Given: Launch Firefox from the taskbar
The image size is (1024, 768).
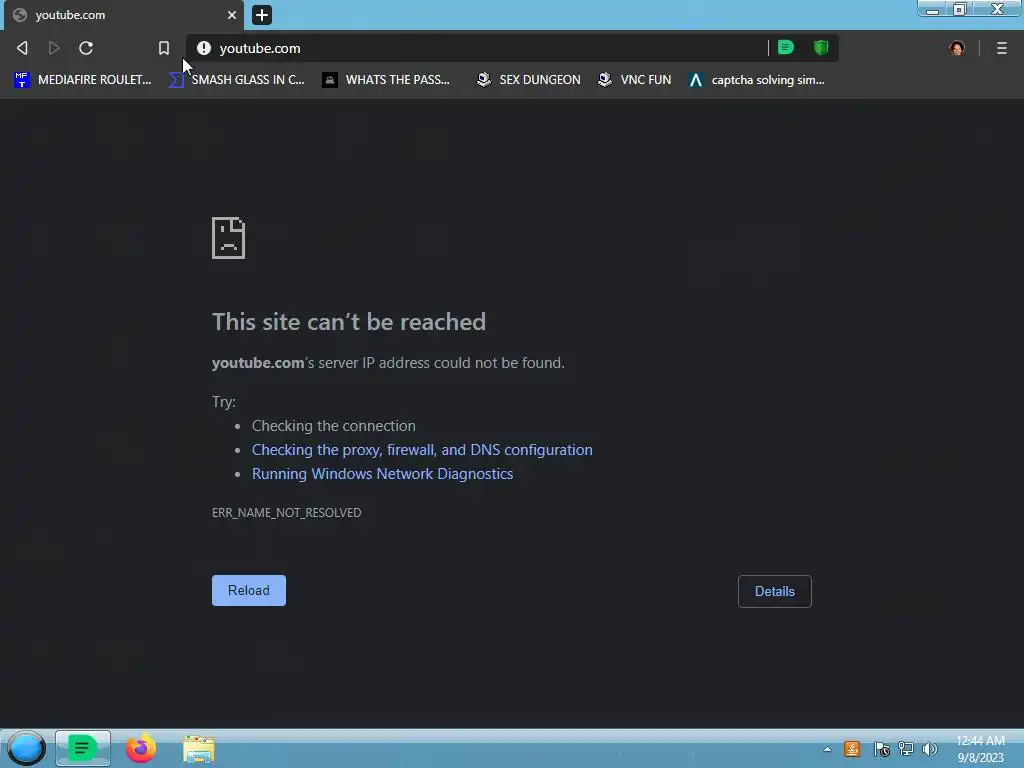Looking at the screenshot, I should pyautogui.click(x=140, y=748).
